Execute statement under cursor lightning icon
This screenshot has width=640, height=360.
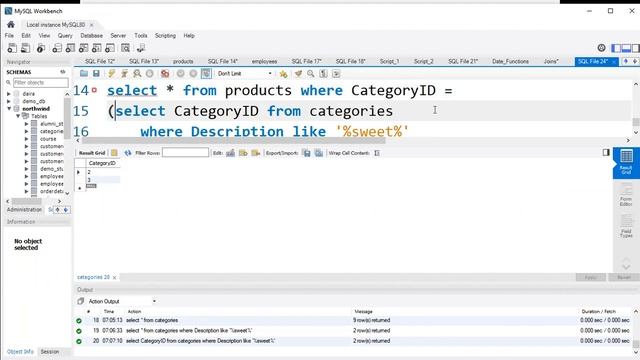[124, 73]
